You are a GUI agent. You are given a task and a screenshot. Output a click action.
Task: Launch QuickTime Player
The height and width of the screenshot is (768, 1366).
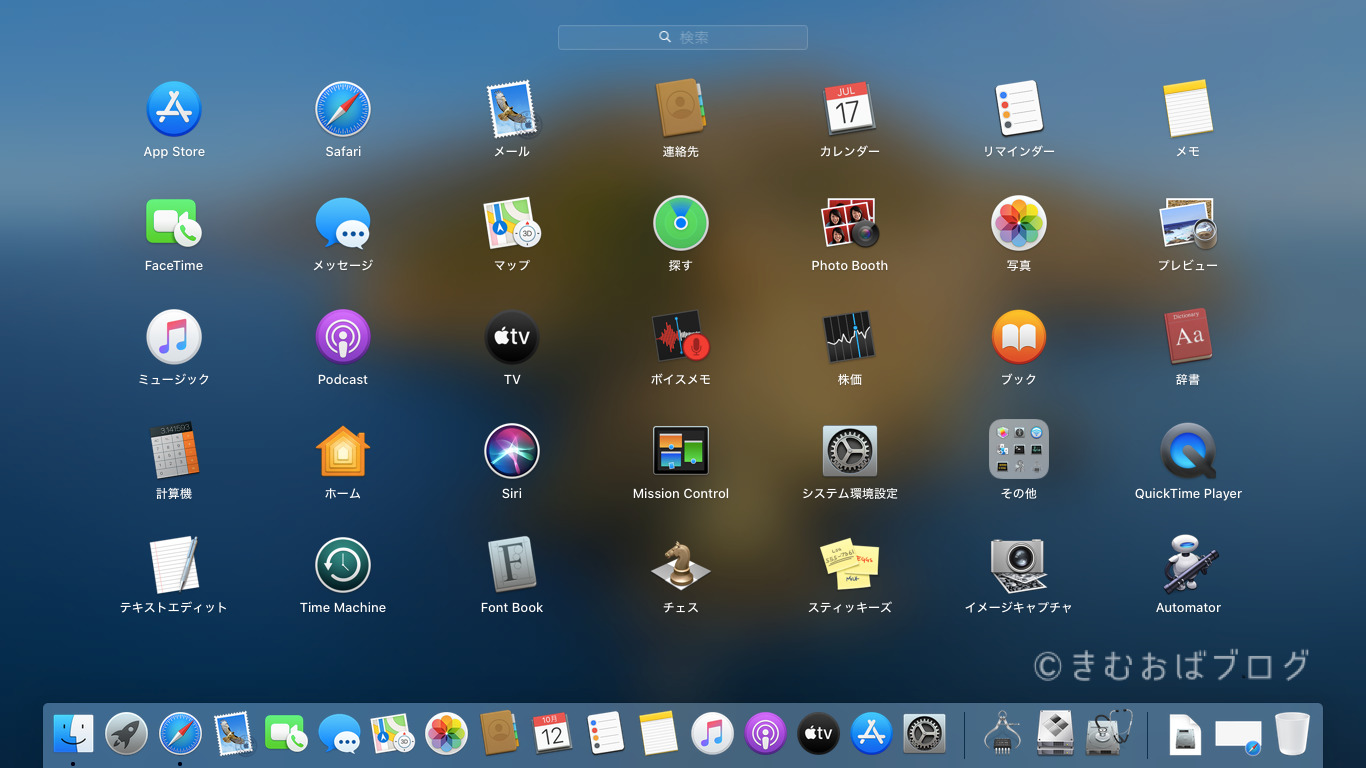pos(1188,451)
